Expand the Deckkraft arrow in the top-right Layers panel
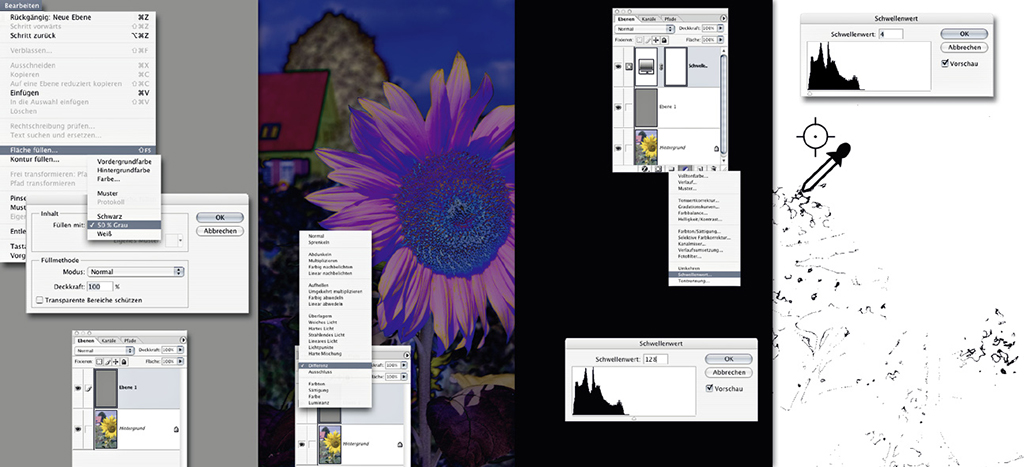This screenshot has height=467, width=1024. [722, 29]
